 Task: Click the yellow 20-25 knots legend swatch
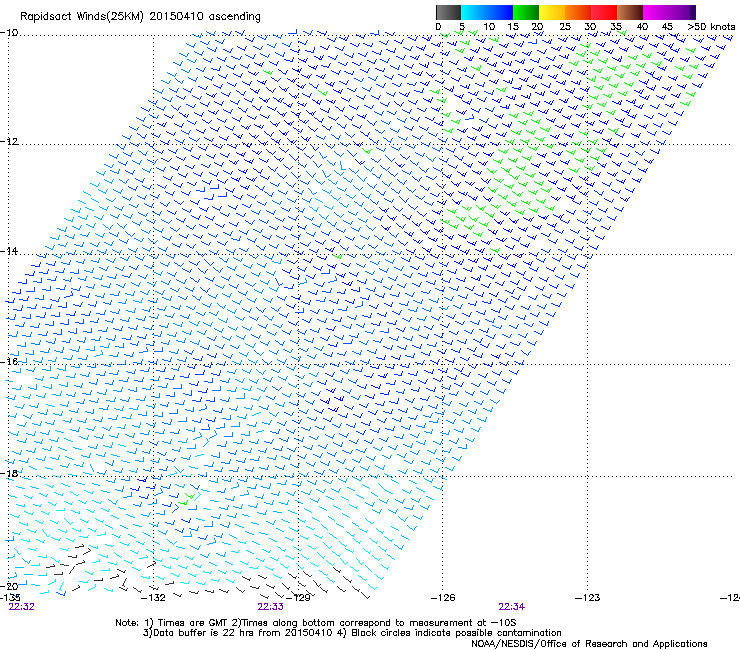(x=552, y=12)
